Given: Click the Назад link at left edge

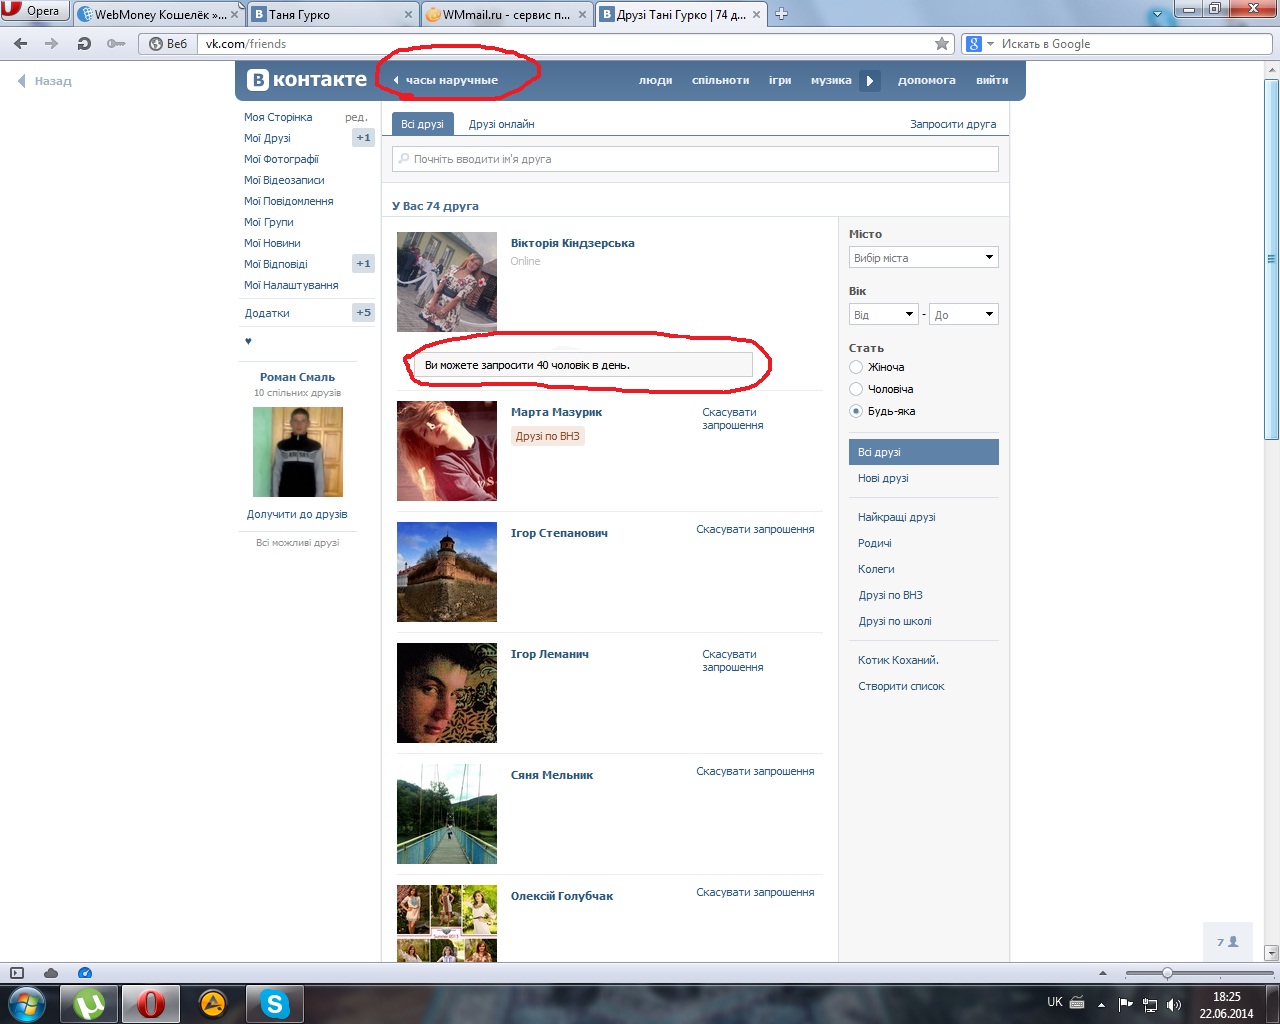Looking at the screenshot, I should 45,81.
